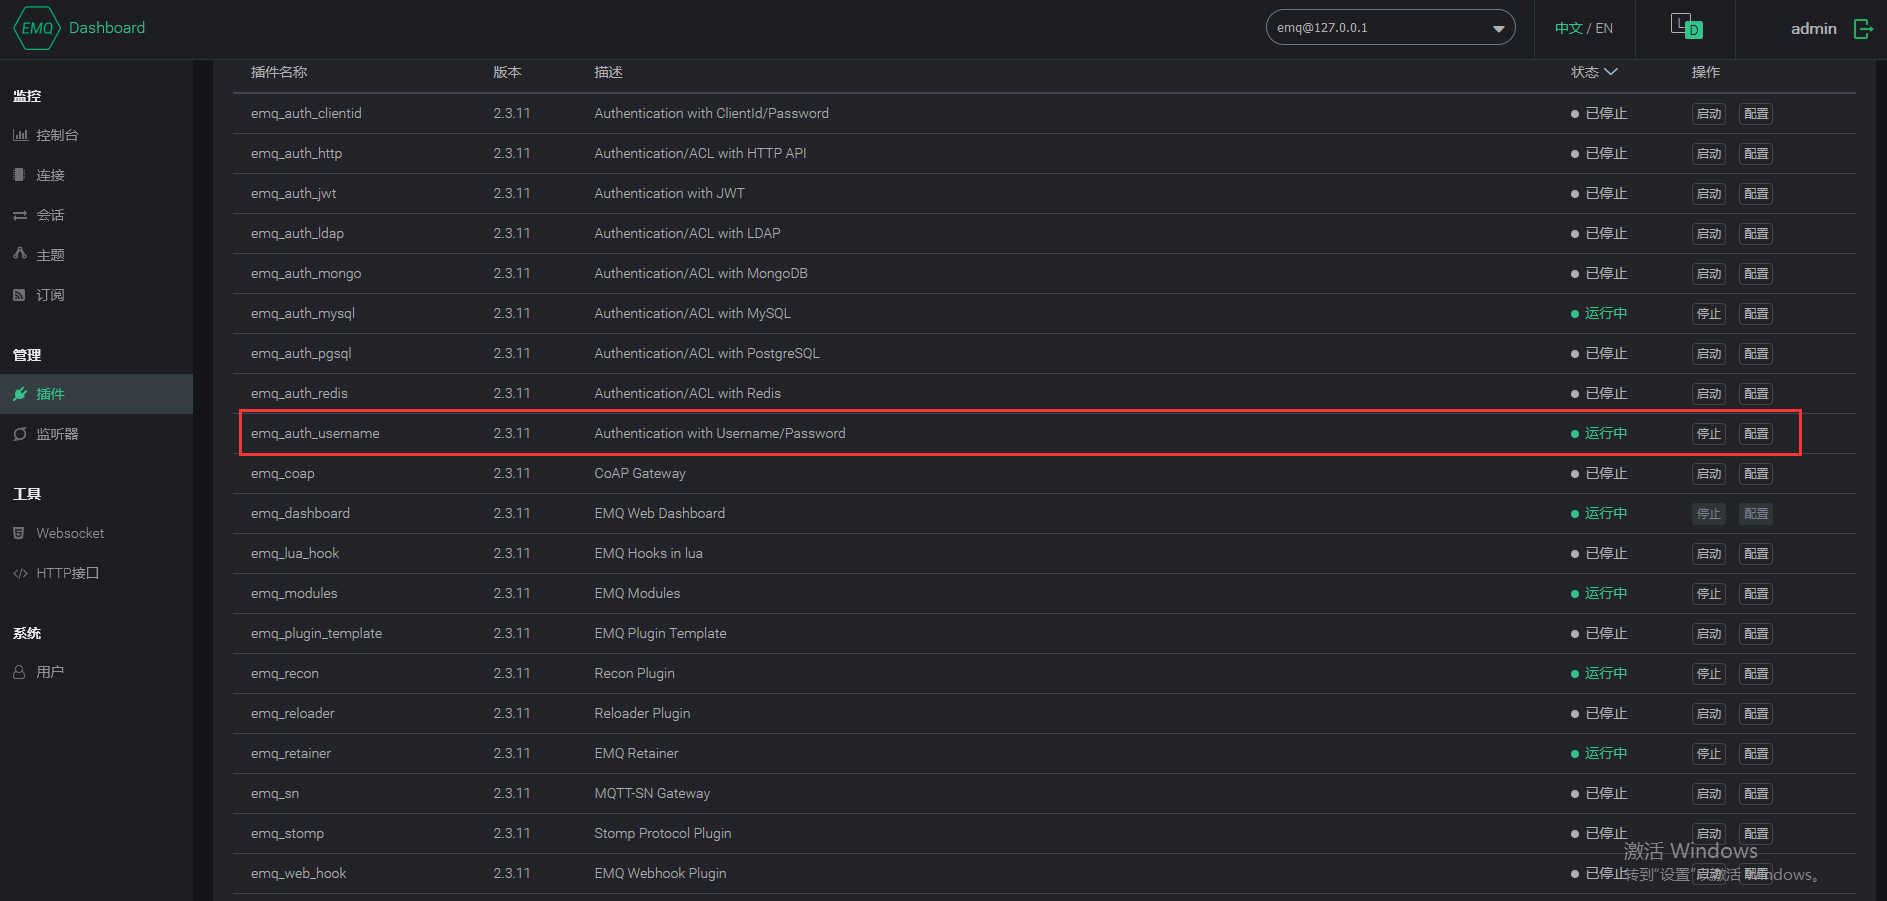The width and height of the screenshot is (1887, 901).
Task: Click the Websocket icon in sidebar
Action: pos(19,533)
